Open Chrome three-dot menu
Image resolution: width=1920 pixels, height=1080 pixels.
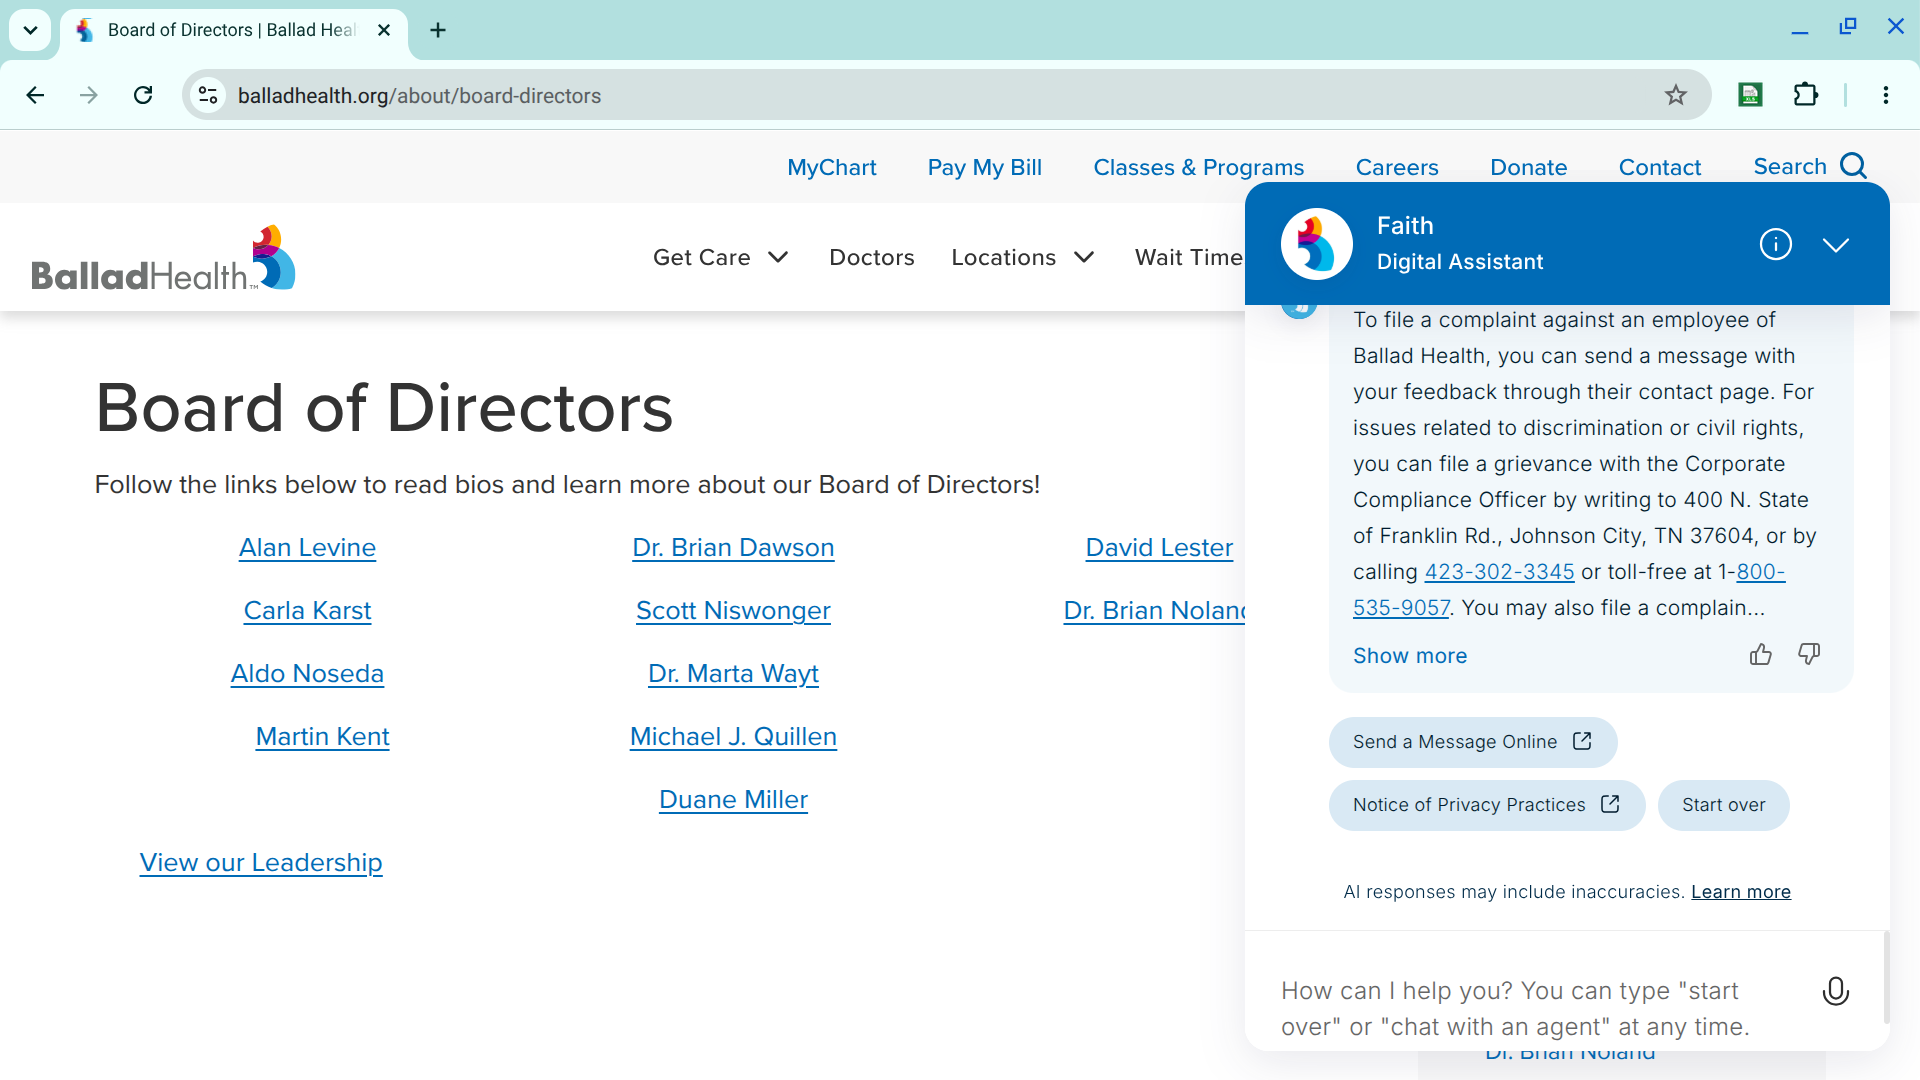click(1886, 95)
